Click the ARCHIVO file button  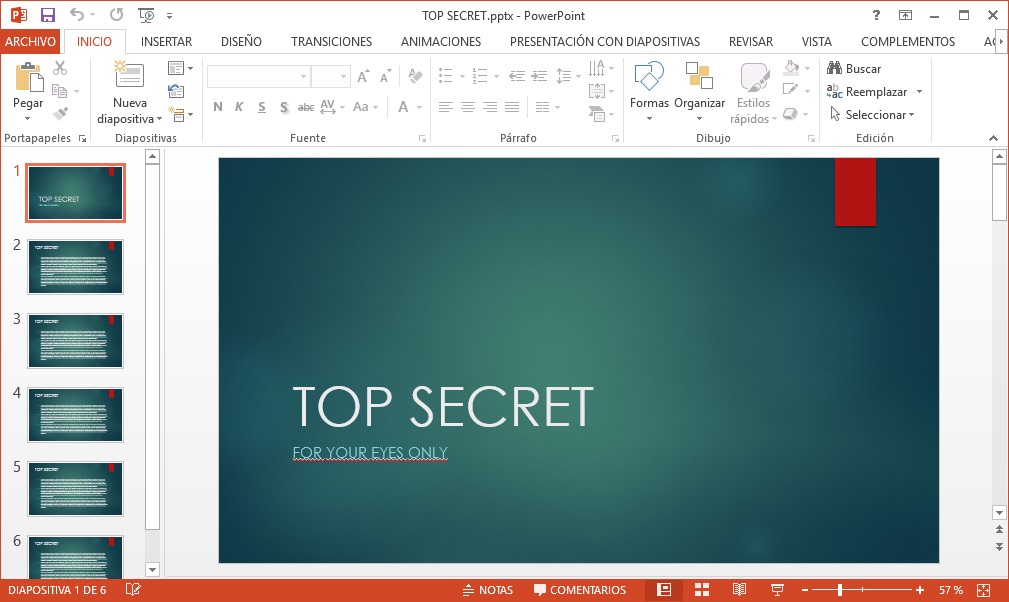(x=31, y=42)
